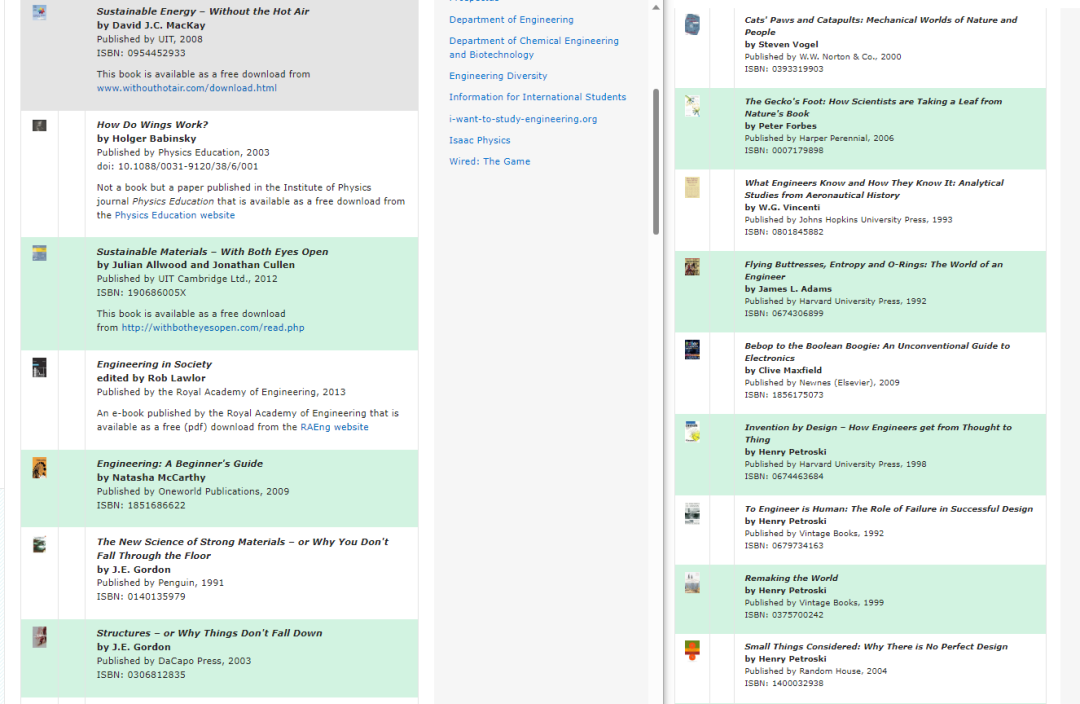Open the Isaac Physics link
Image resolution: width=1080 pixels, height=704 pixels.
pos(479,141)
